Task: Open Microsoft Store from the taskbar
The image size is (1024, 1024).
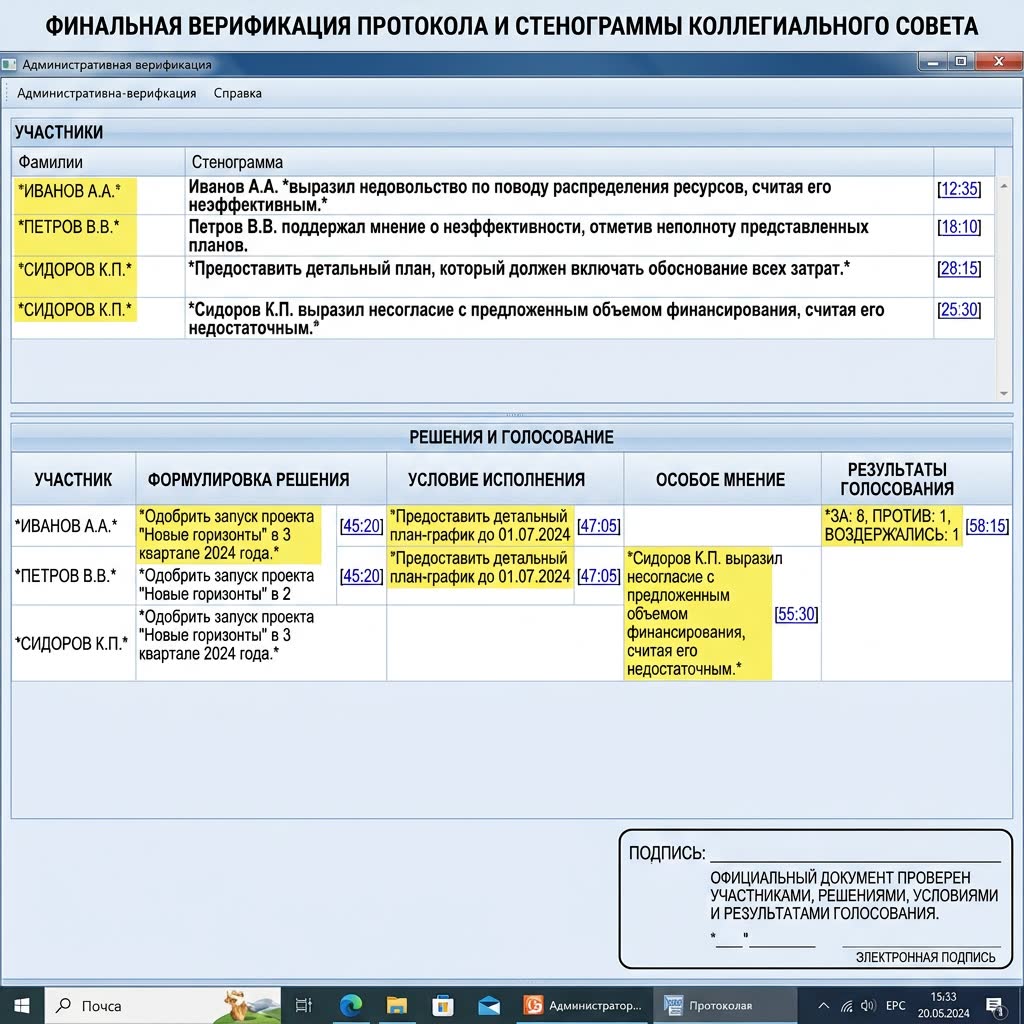Action: (x=442, y=1005)
